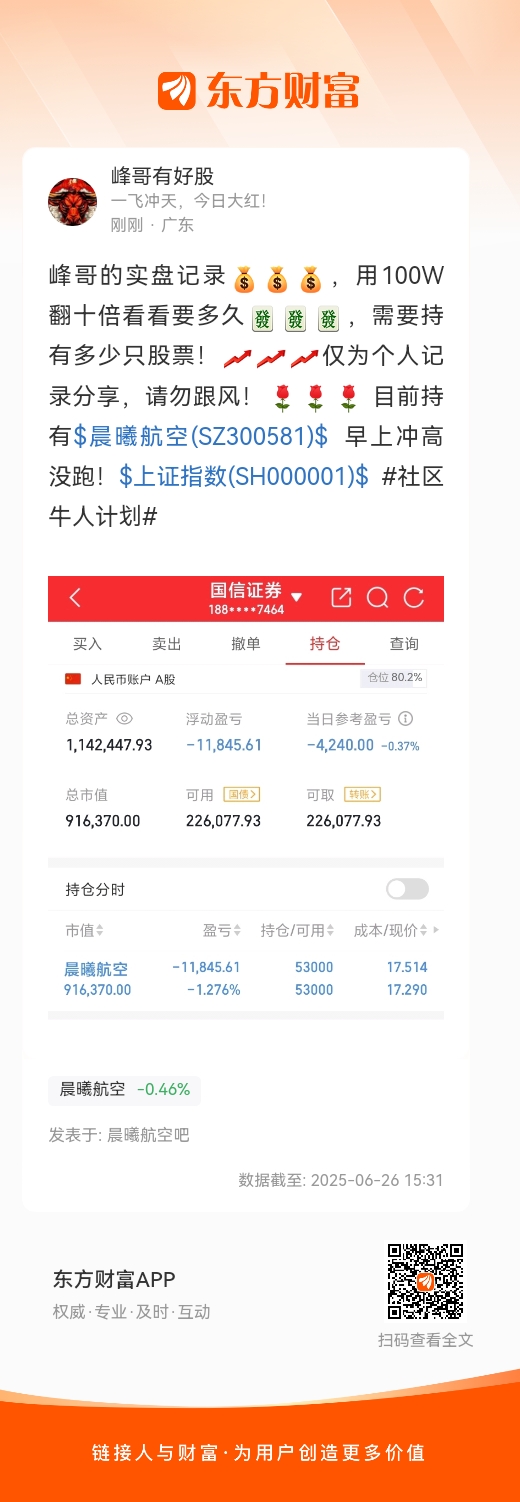Refresh holdings with the circular arrow icon
The image size is (520, 1502).
[x=414, y=598]
